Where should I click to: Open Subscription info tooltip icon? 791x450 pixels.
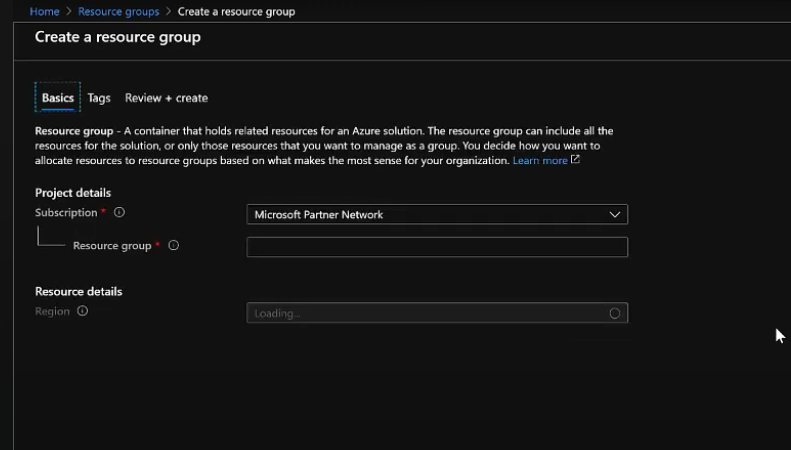119,212
